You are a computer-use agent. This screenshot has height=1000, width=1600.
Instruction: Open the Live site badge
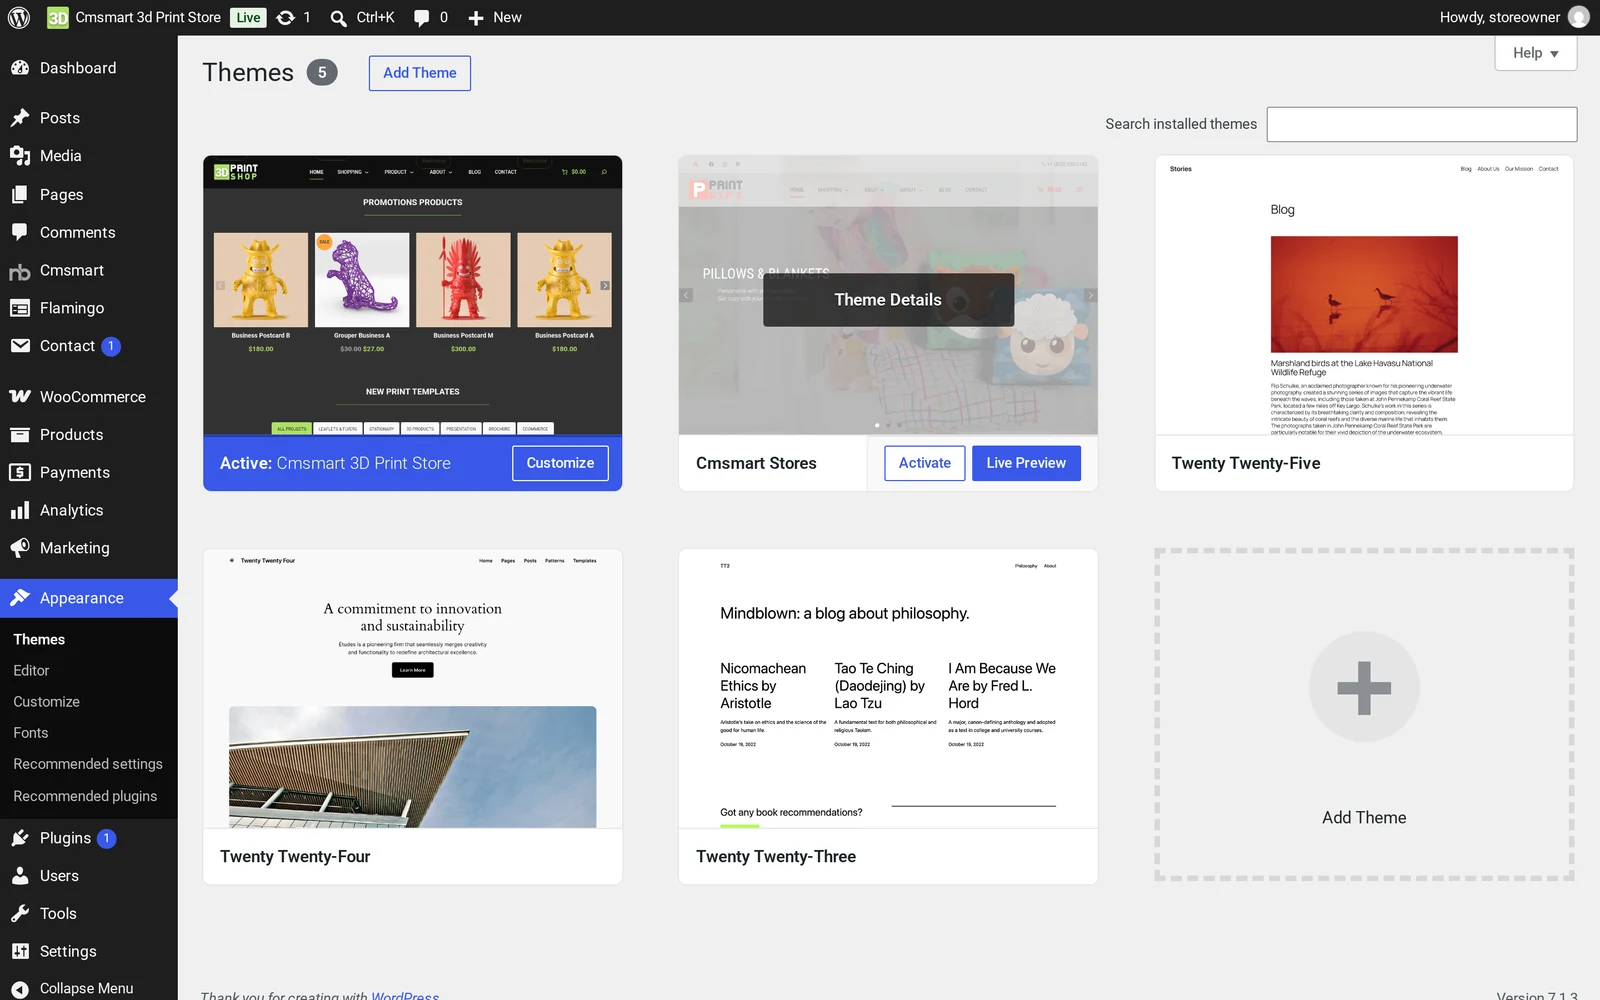click(x=248, y=18)
